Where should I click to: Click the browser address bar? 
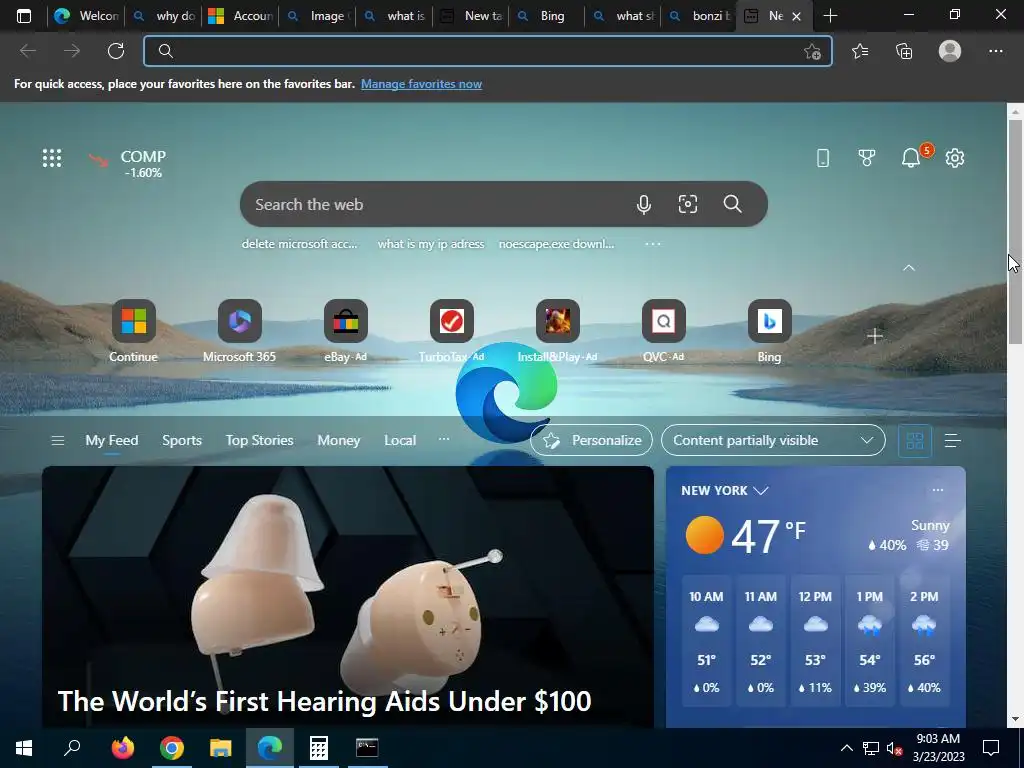tap(487, 51)
